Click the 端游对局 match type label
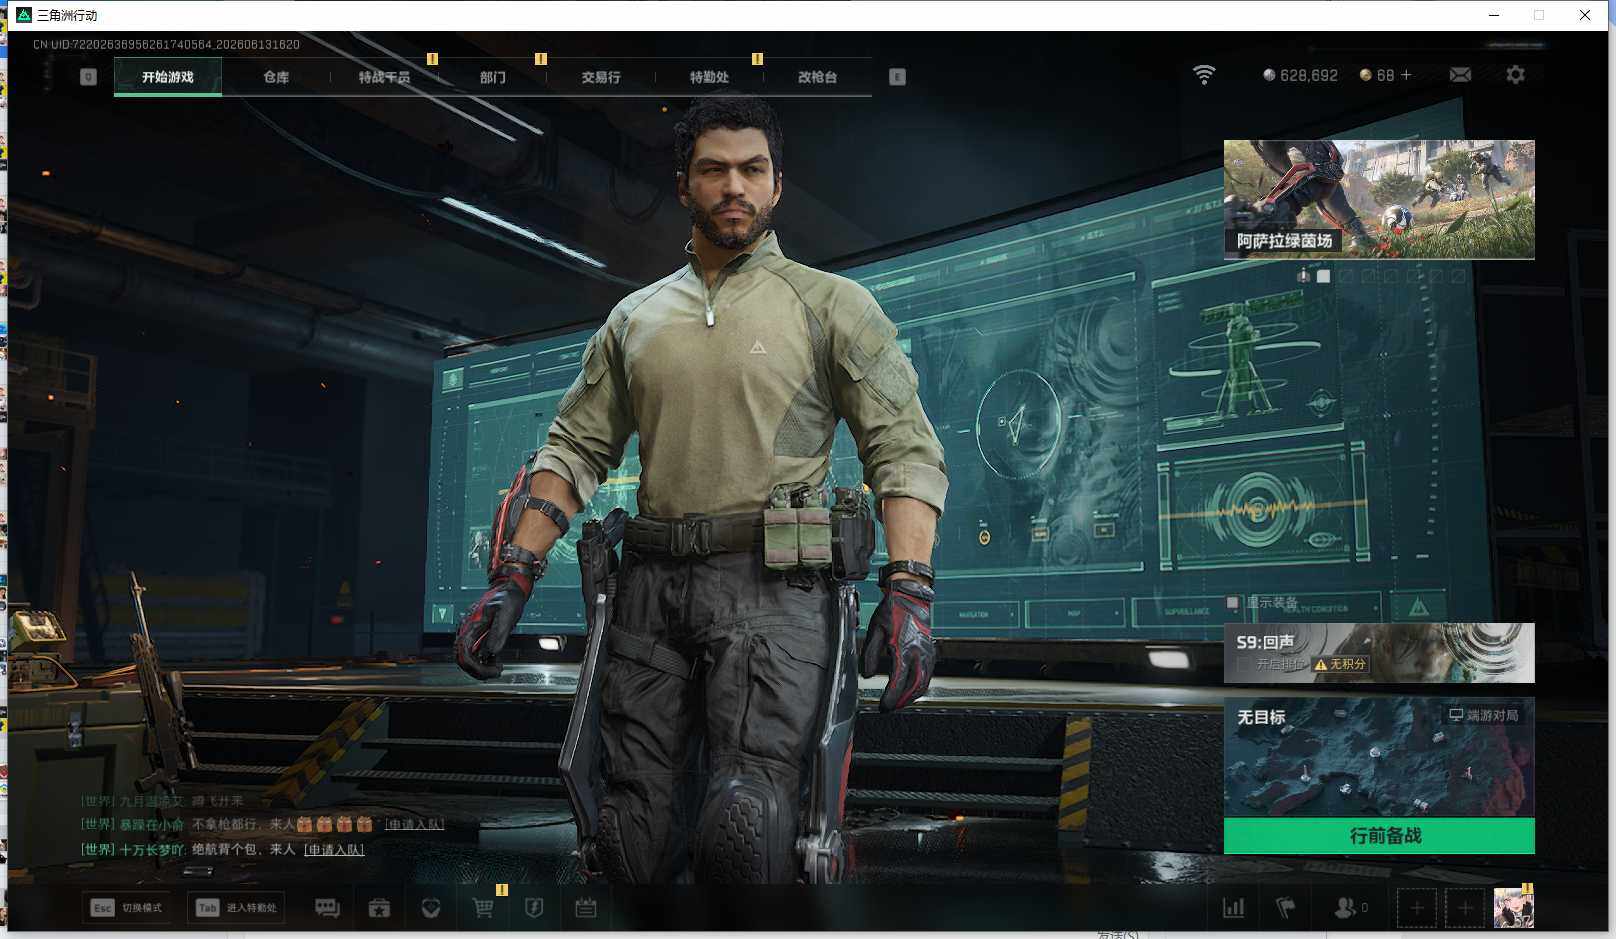Screen dimensions: 1616x939 [x=1484, y=715]
